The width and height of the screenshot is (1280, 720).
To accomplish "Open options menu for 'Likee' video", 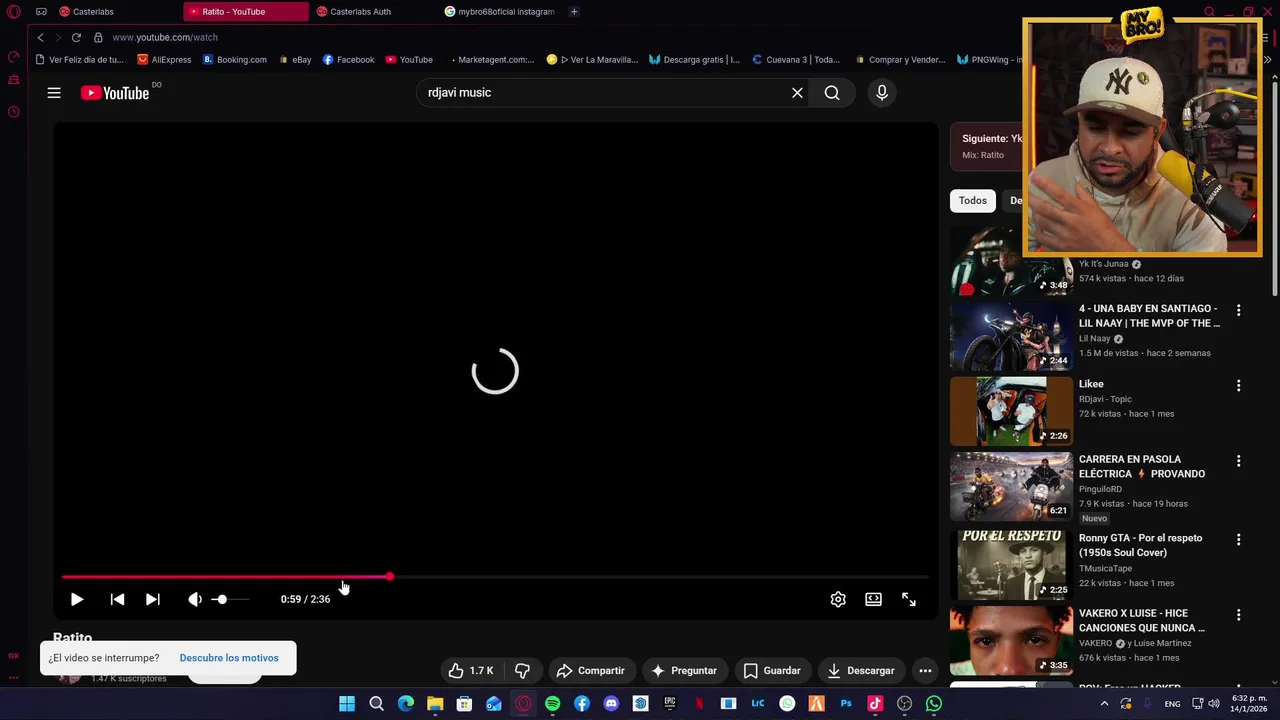I will [1238, 386].
